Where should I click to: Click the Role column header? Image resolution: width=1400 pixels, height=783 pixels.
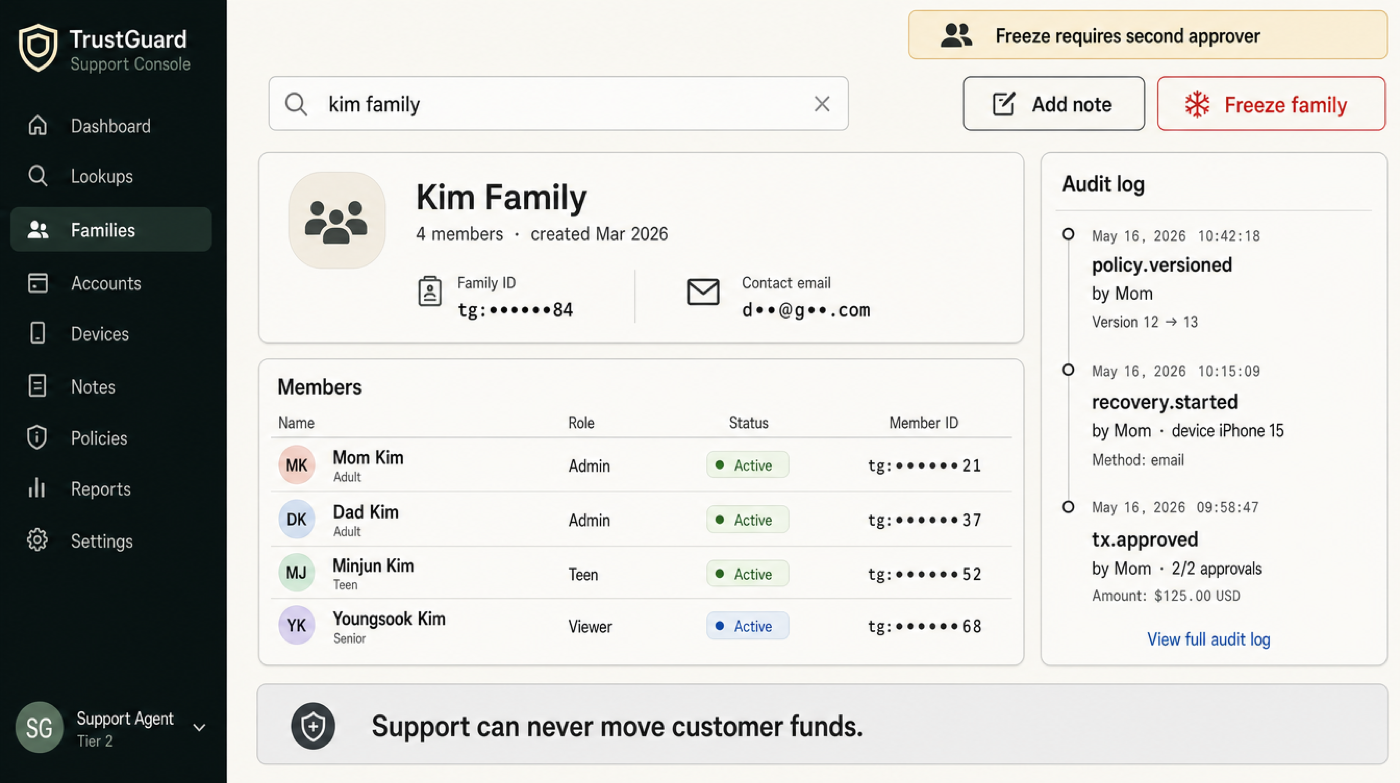(581, 423)
